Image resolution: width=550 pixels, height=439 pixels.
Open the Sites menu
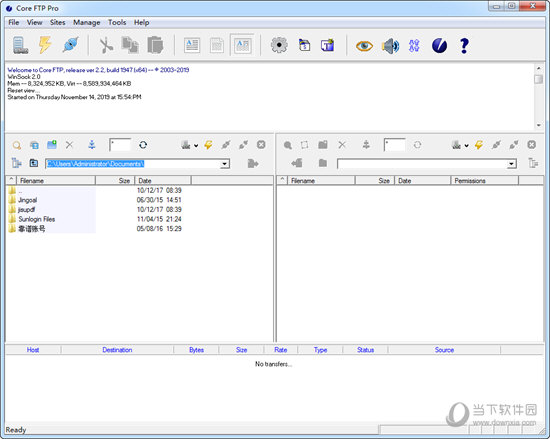(x=58, y=22)
